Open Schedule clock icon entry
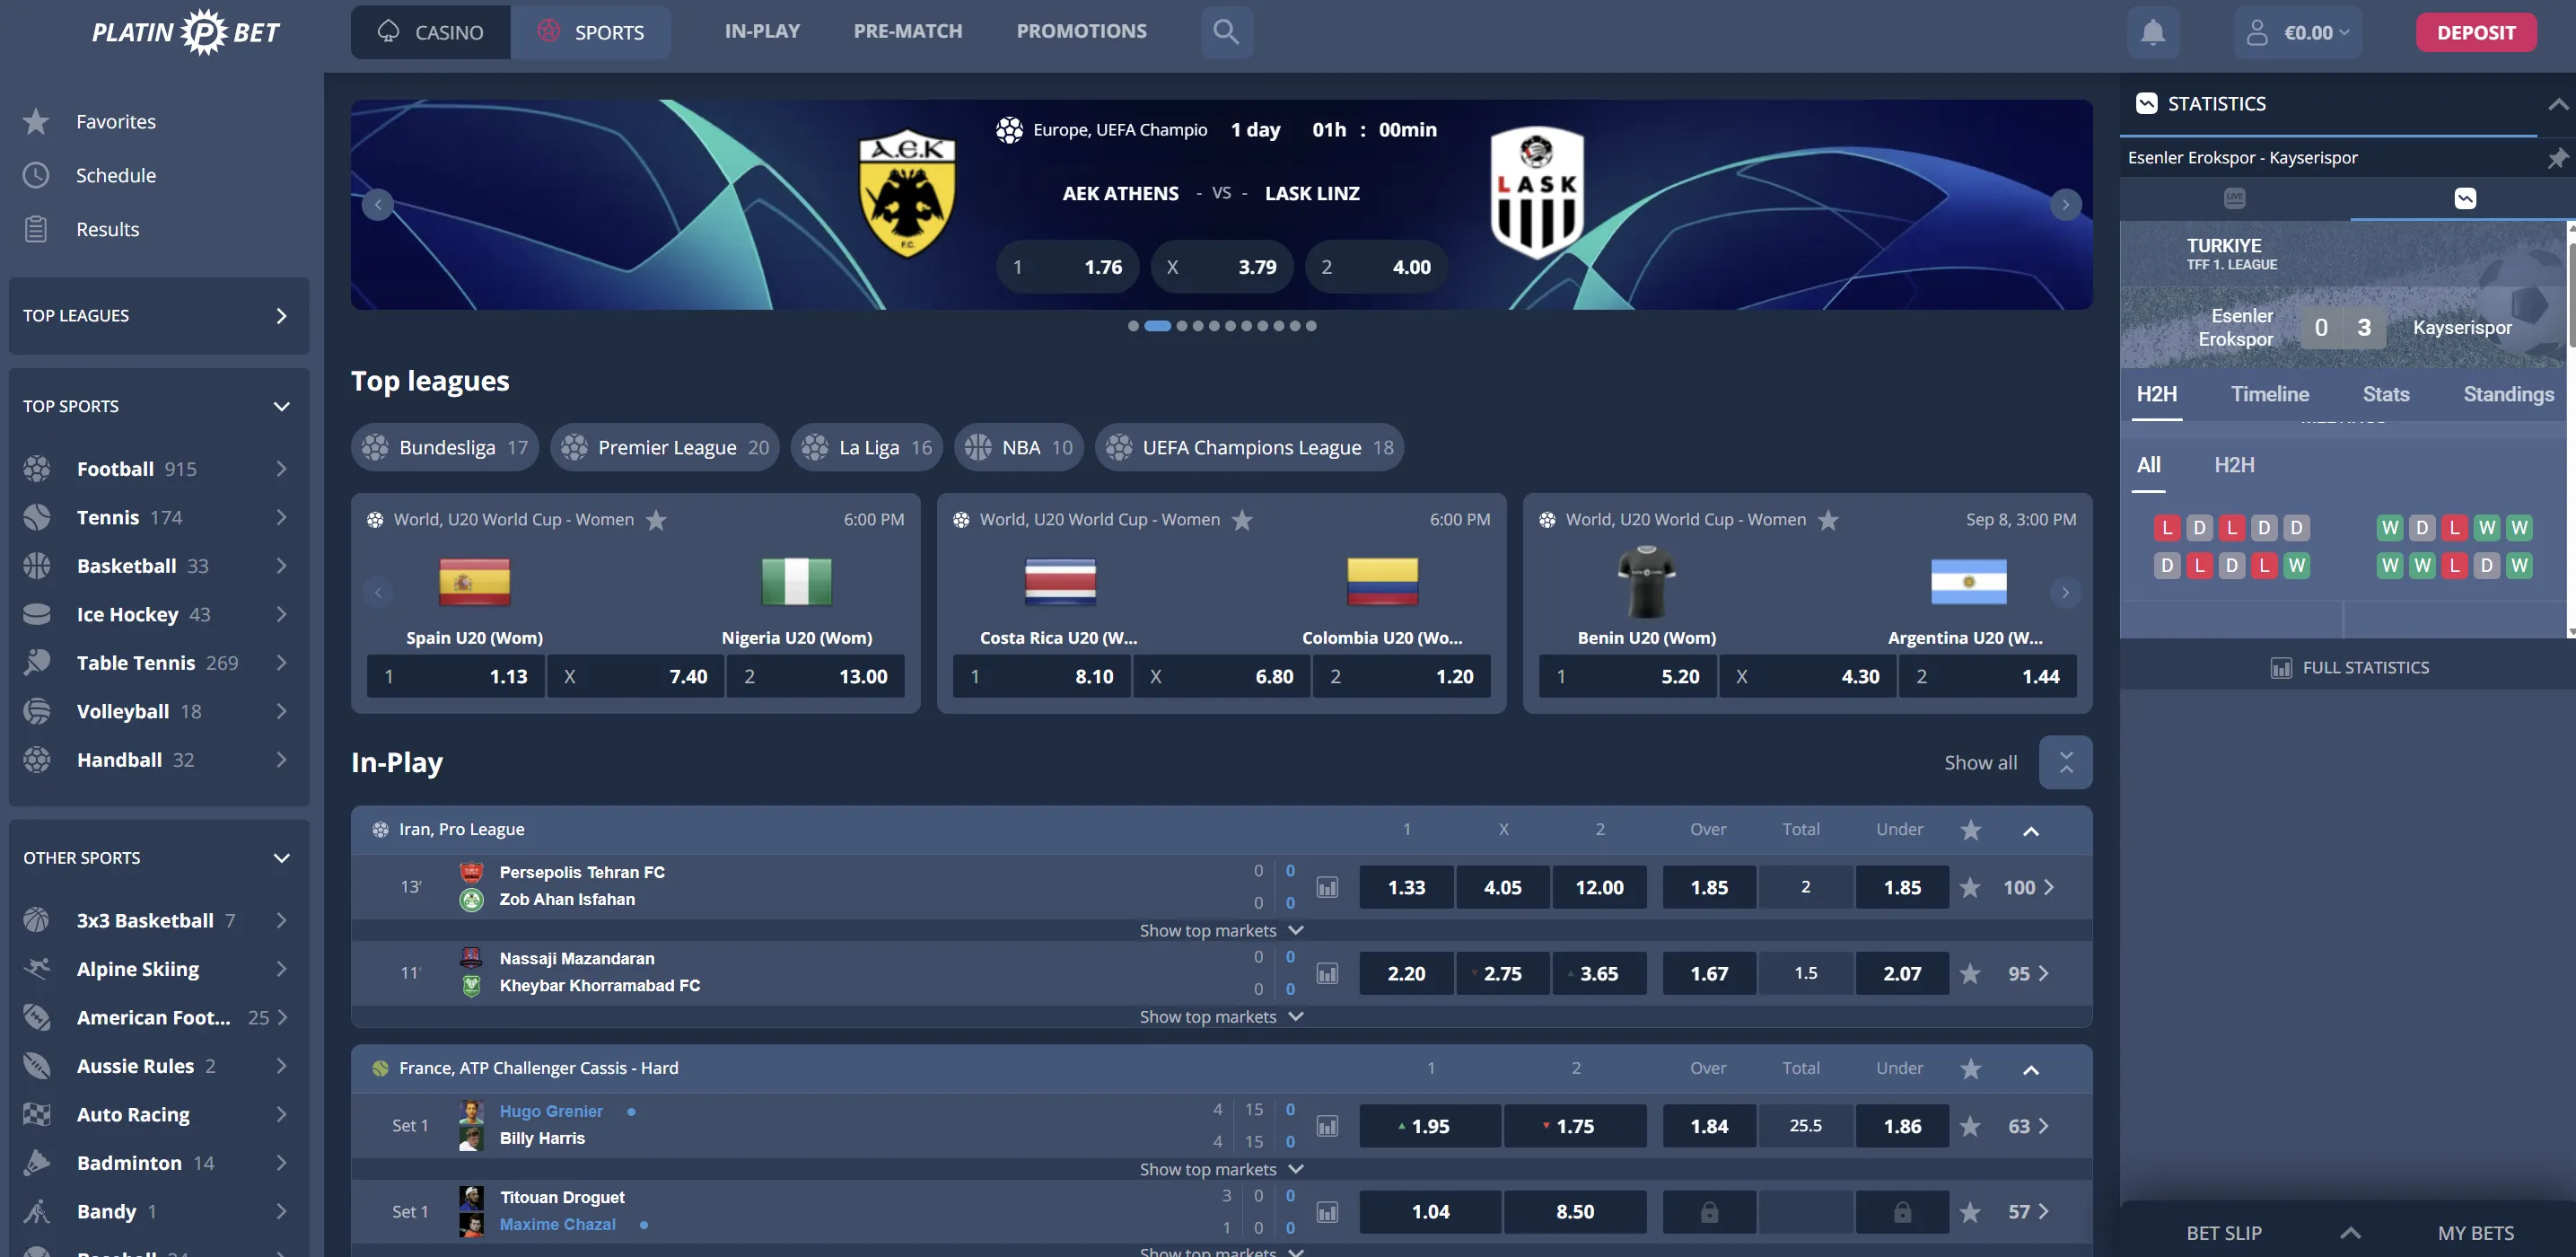The height and width of the screenshot is (1257, 2576). (36, 175)
